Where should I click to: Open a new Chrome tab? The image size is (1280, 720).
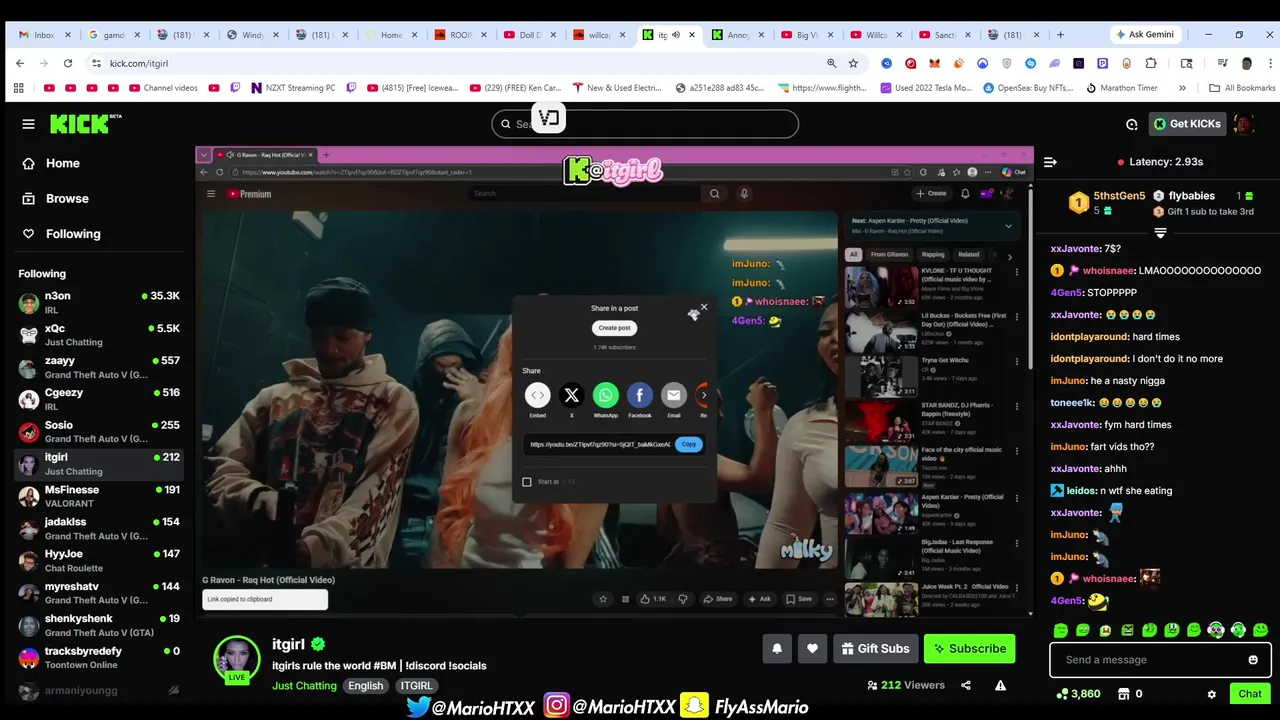click(1060, 35)
